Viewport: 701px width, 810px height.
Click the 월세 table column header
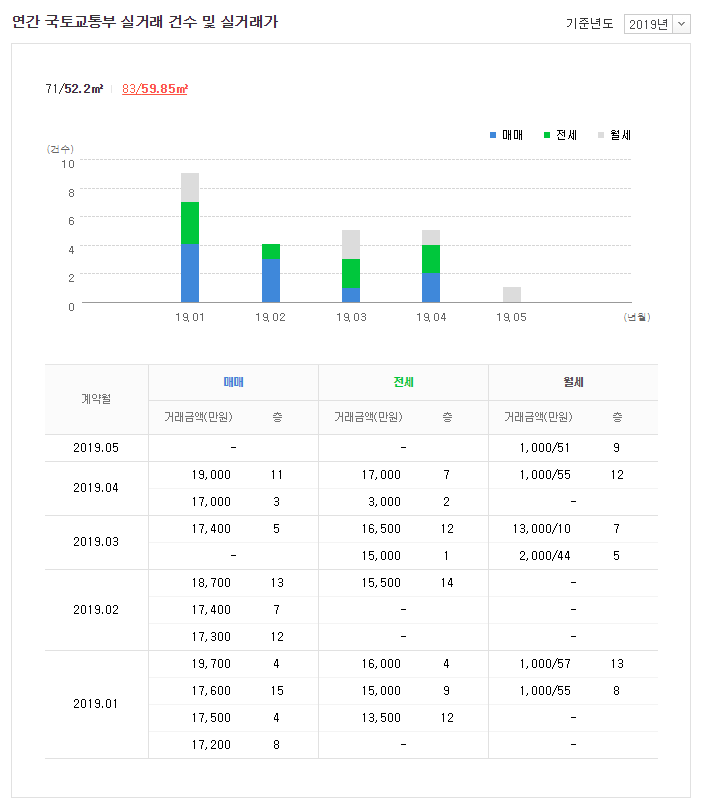[573, 382]
